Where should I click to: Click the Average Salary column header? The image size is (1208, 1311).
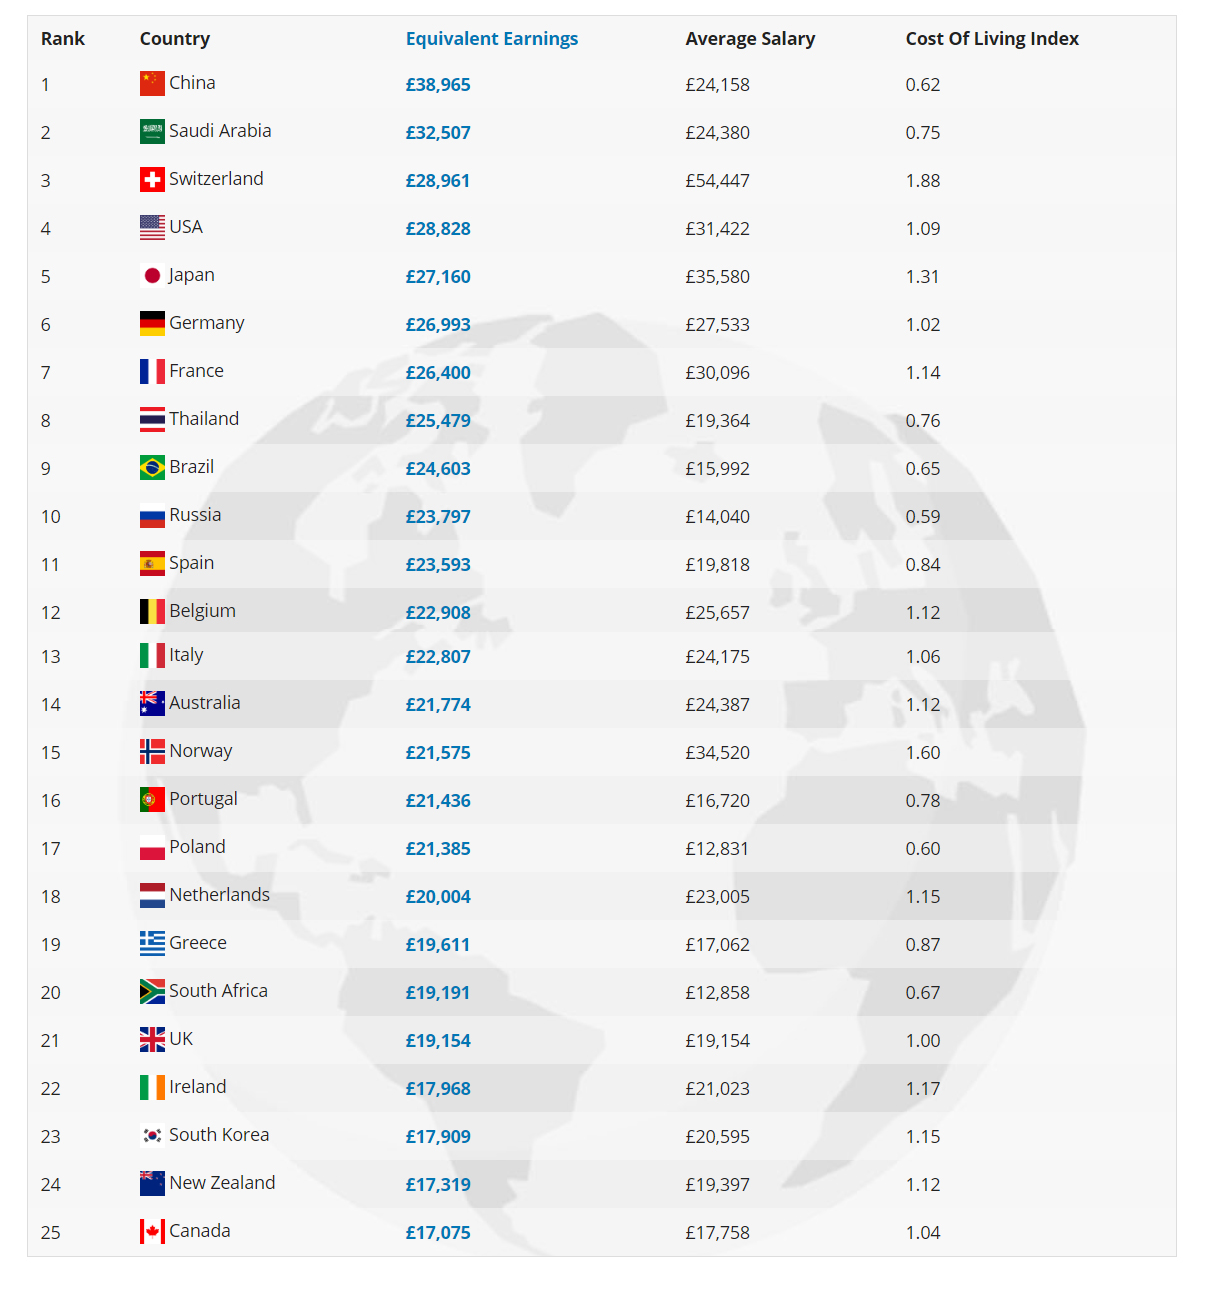coord(750,39)
